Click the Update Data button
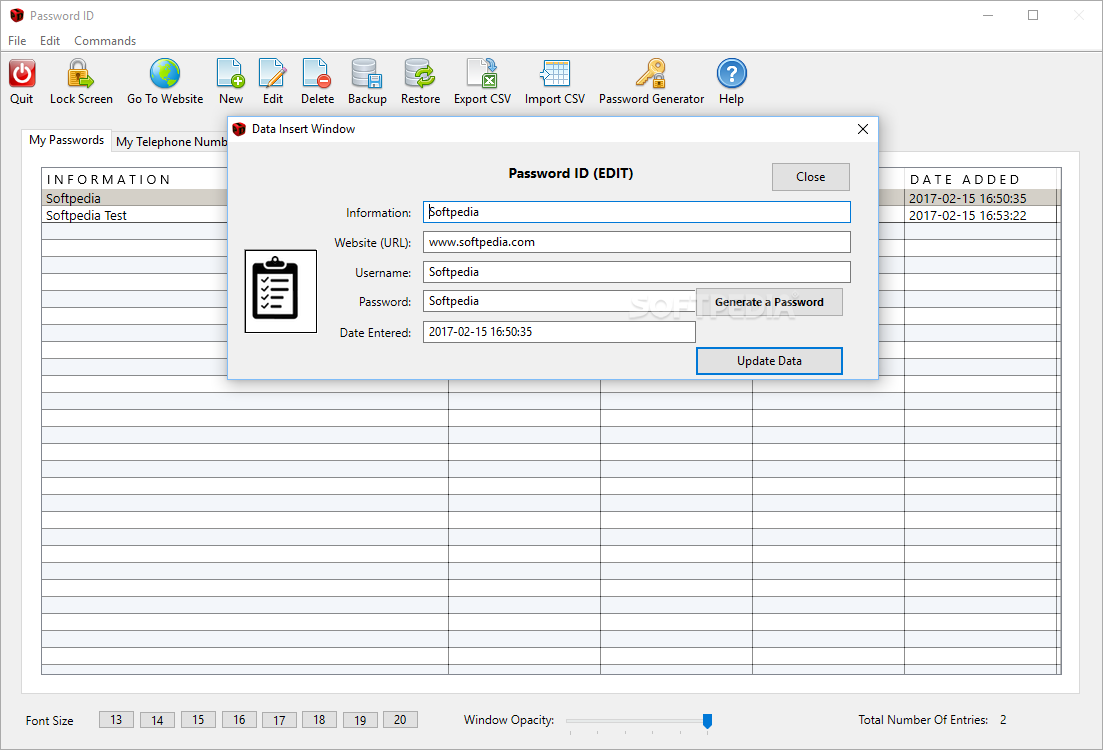1103x750 pixels. click(769, 361)
